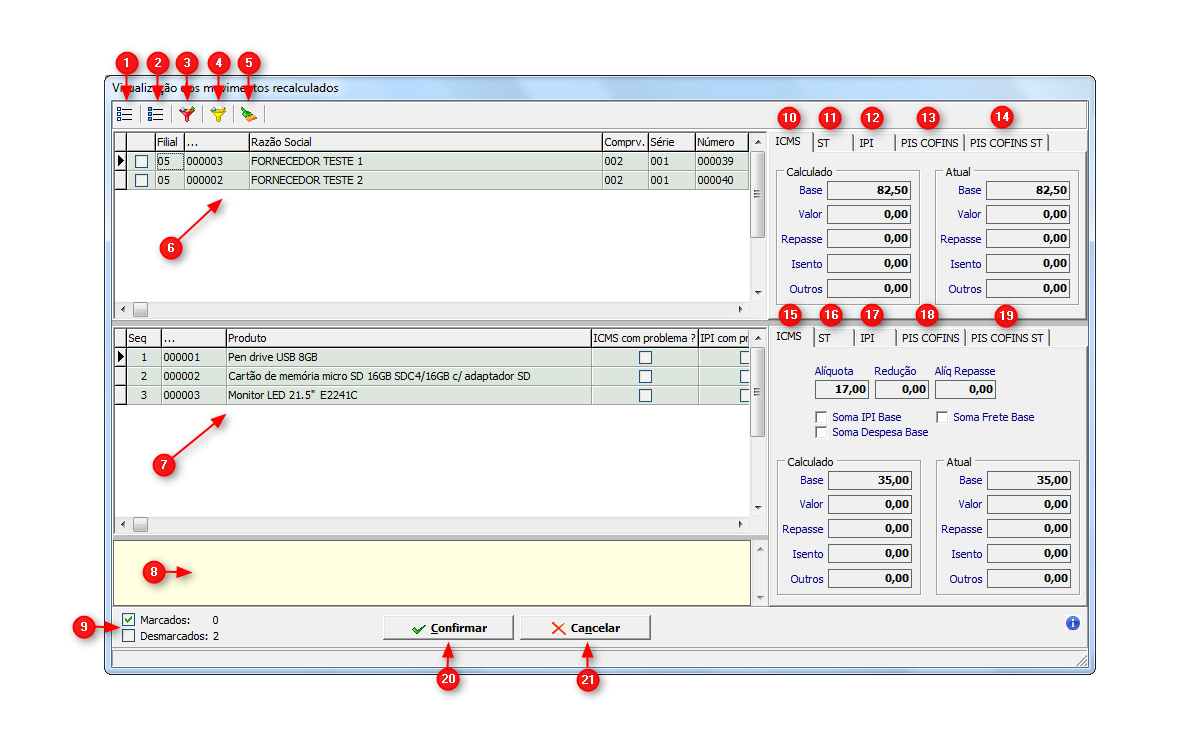1200x750 pixels.
Task: Open the PIS COFINS ST tab above the 82,50 totals
Action: [1007, 143]
